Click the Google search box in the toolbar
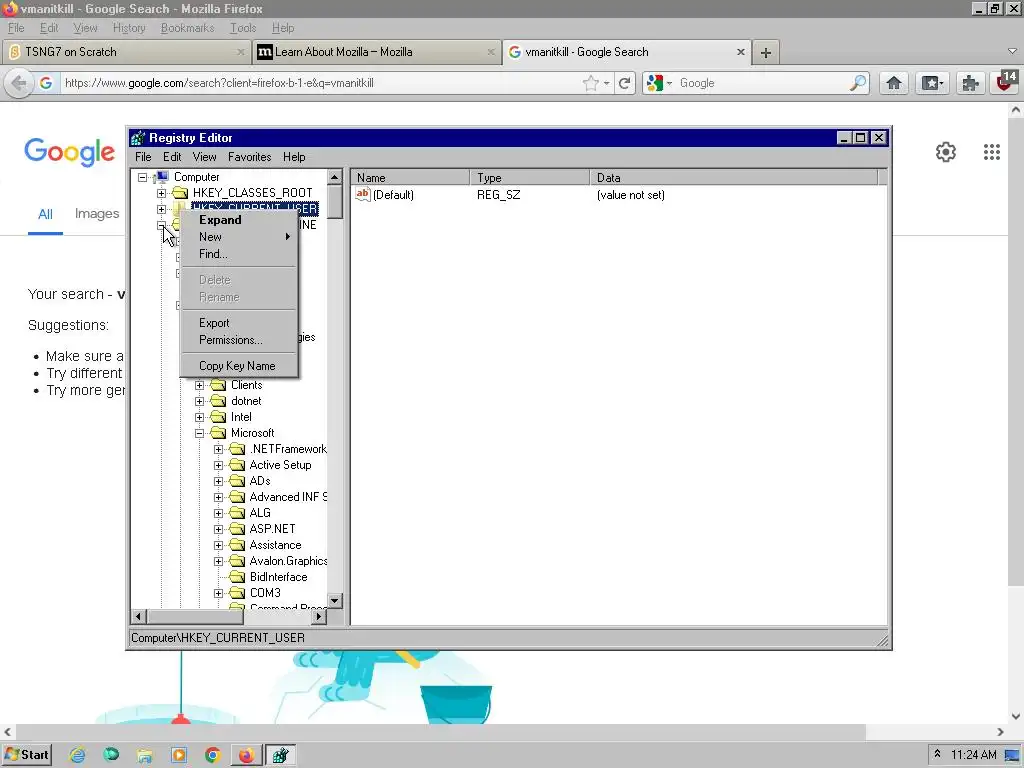 pyautogui.click(x=761, y=83)
